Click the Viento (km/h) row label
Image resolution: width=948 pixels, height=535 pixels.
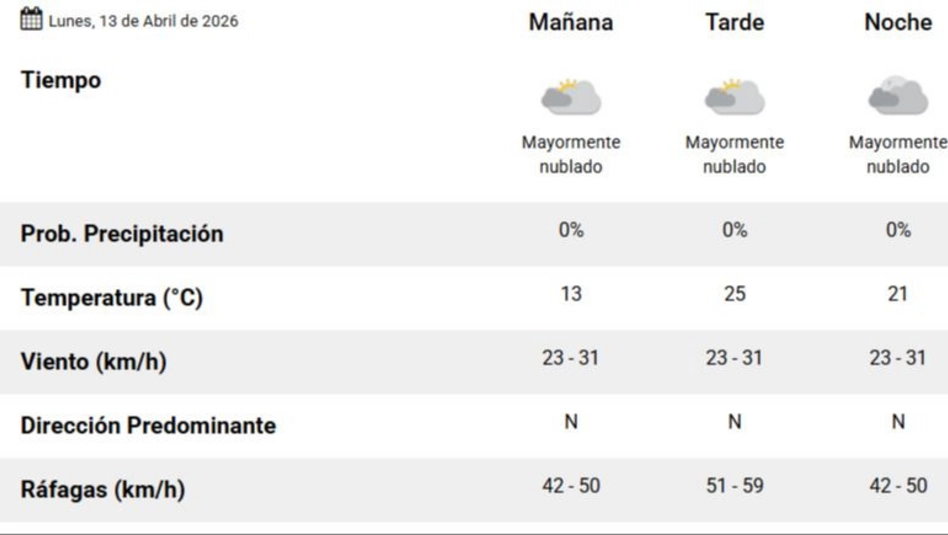pos(94,362)
